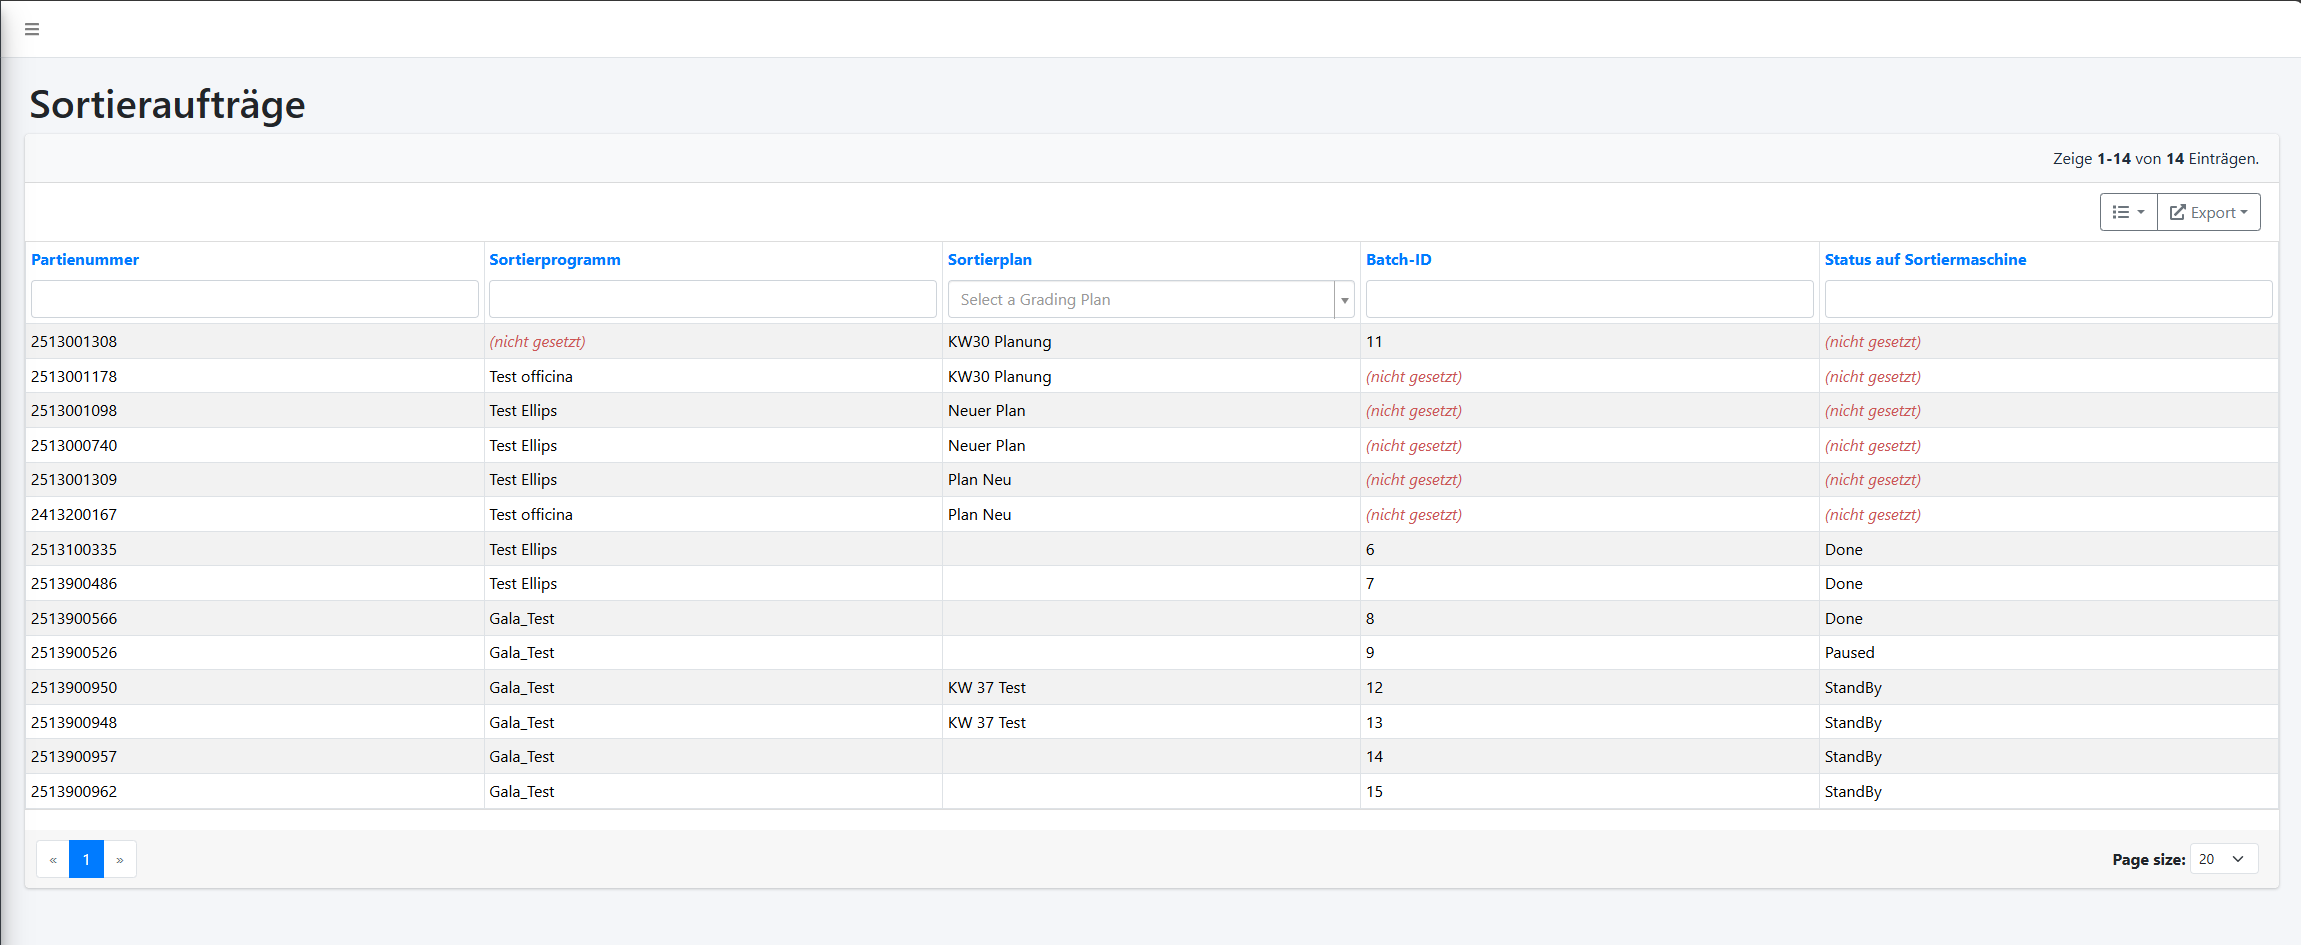This screenshot has width=2301, height=945.
Task: Sort by Sortierprogramm column header
Action: pyautogui.click(x=554, y=260)
